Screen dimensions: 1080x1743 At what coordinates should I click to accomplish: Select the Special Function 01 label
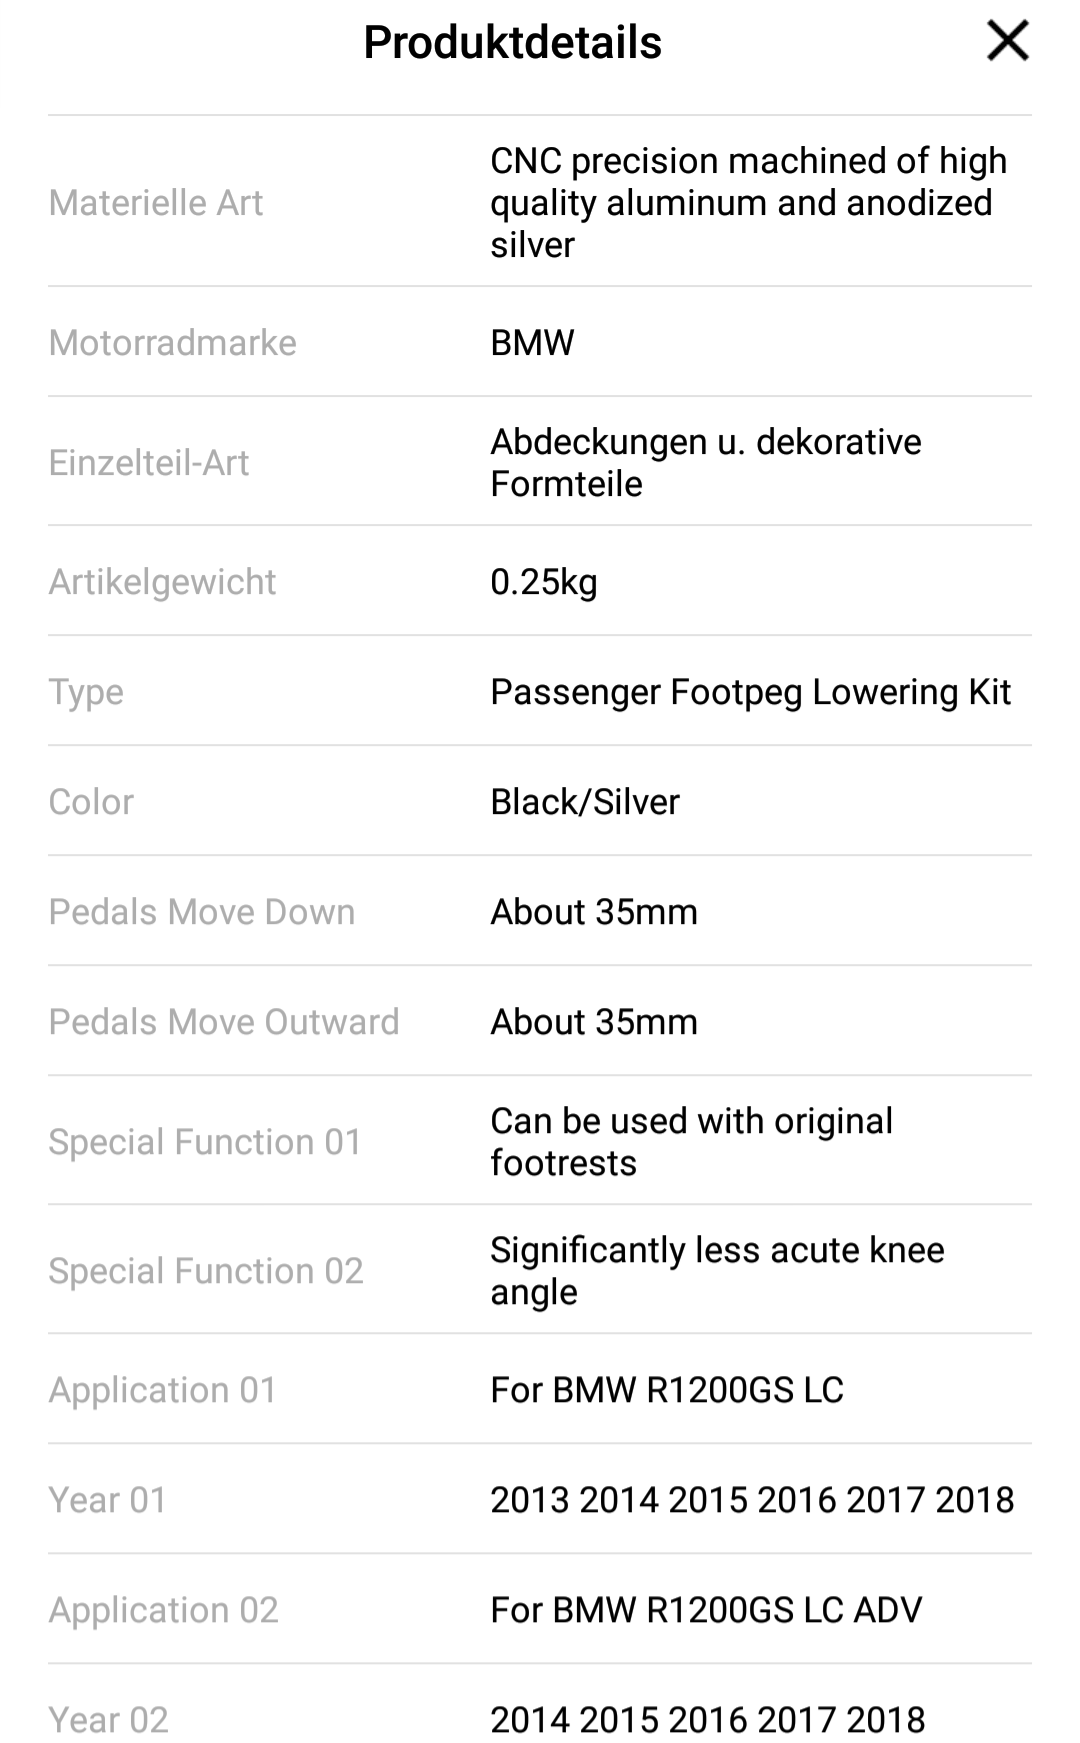click(204, 1142)
